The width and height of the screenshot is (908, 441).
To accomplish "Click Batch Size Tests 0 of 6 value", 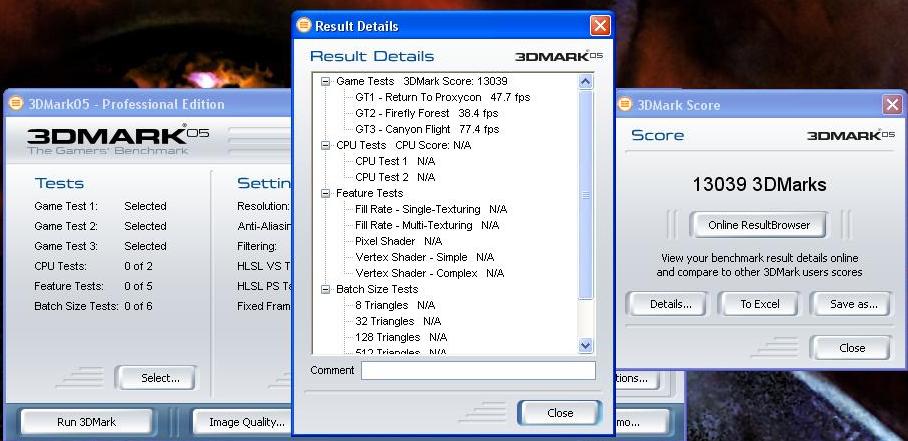I will click(x=138, y=306).
